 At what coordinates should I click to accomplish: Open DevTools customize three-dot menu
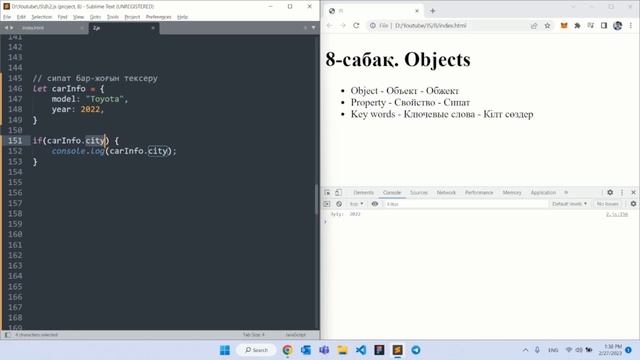tap(622, 192)
